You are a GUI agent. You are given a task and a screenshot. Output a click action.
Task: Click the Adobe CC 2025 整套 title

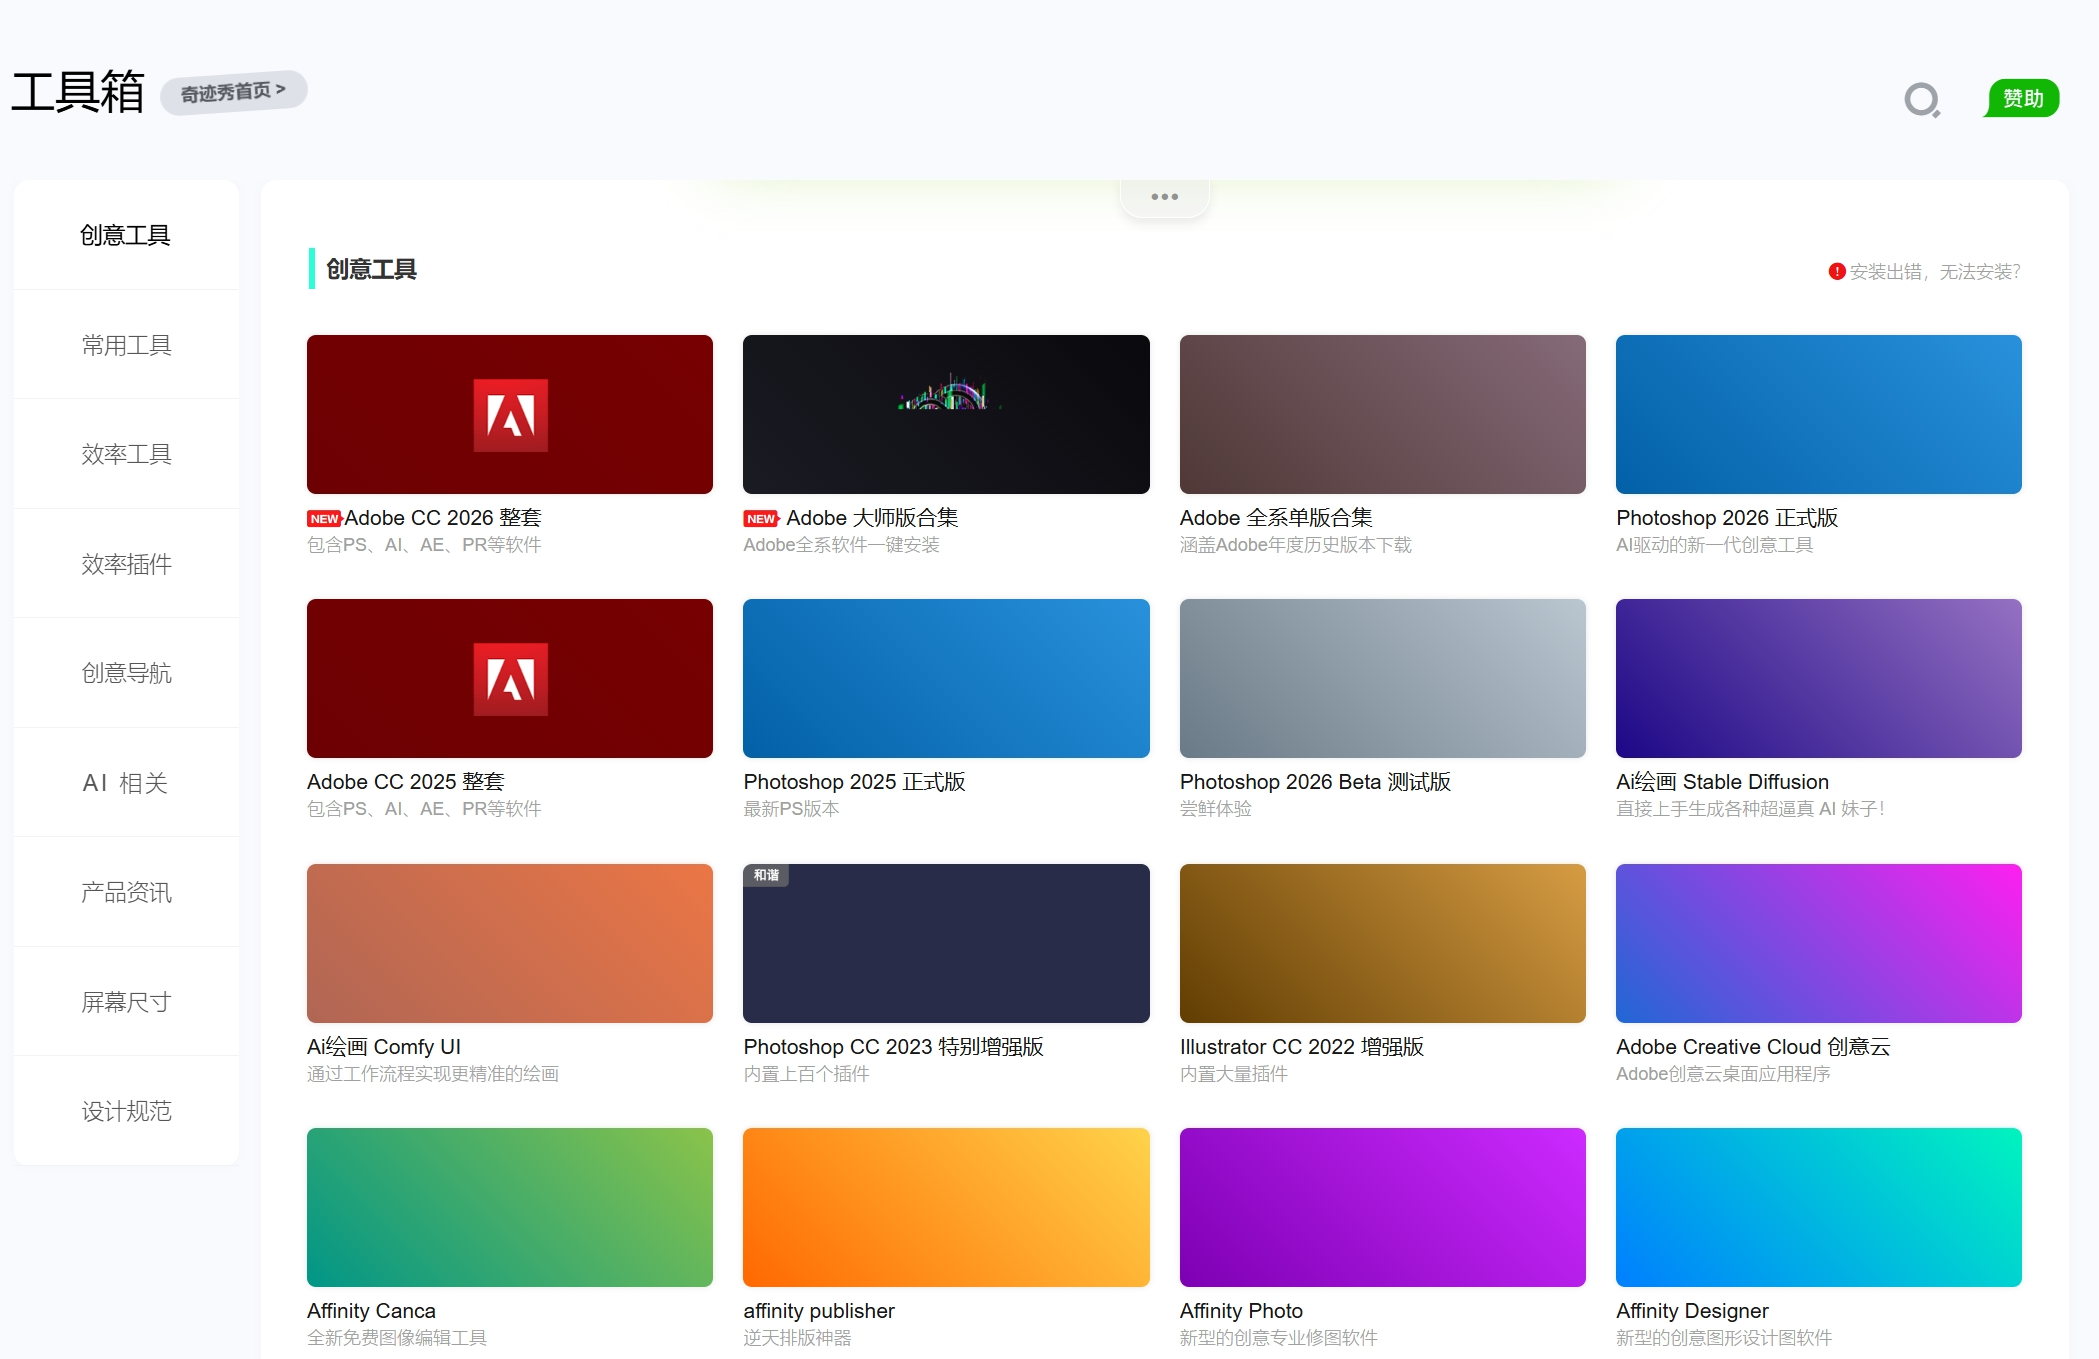[406, 782]
